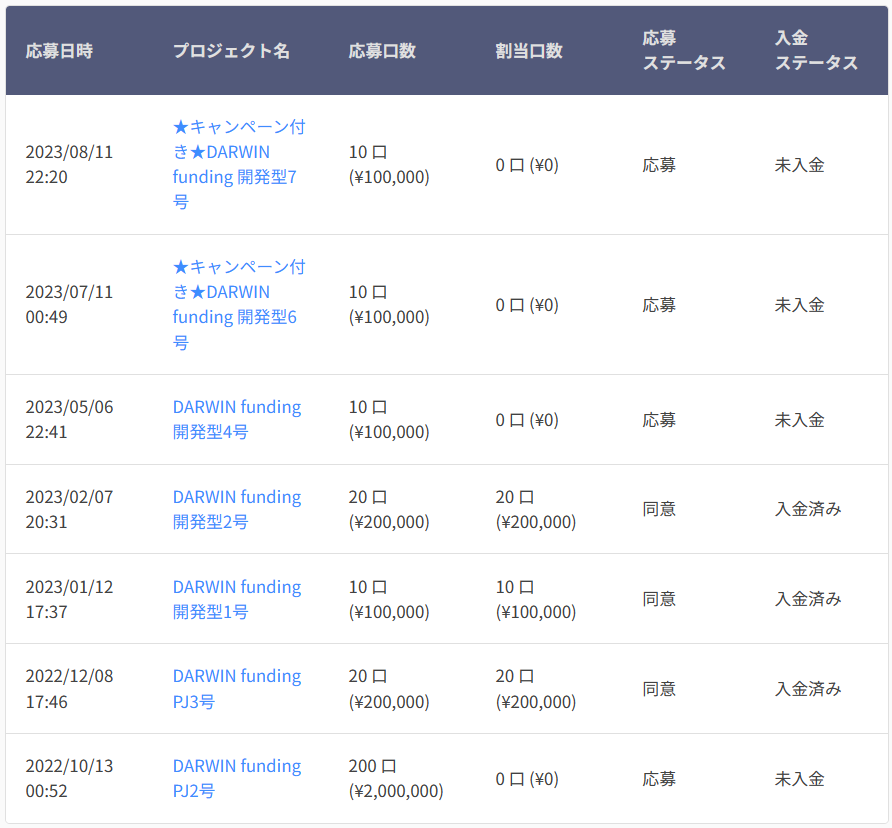Screen dimensions: 892x828
Task: Click 未入金 status in 開発型7号 row
Action: [x=799, y=165]
